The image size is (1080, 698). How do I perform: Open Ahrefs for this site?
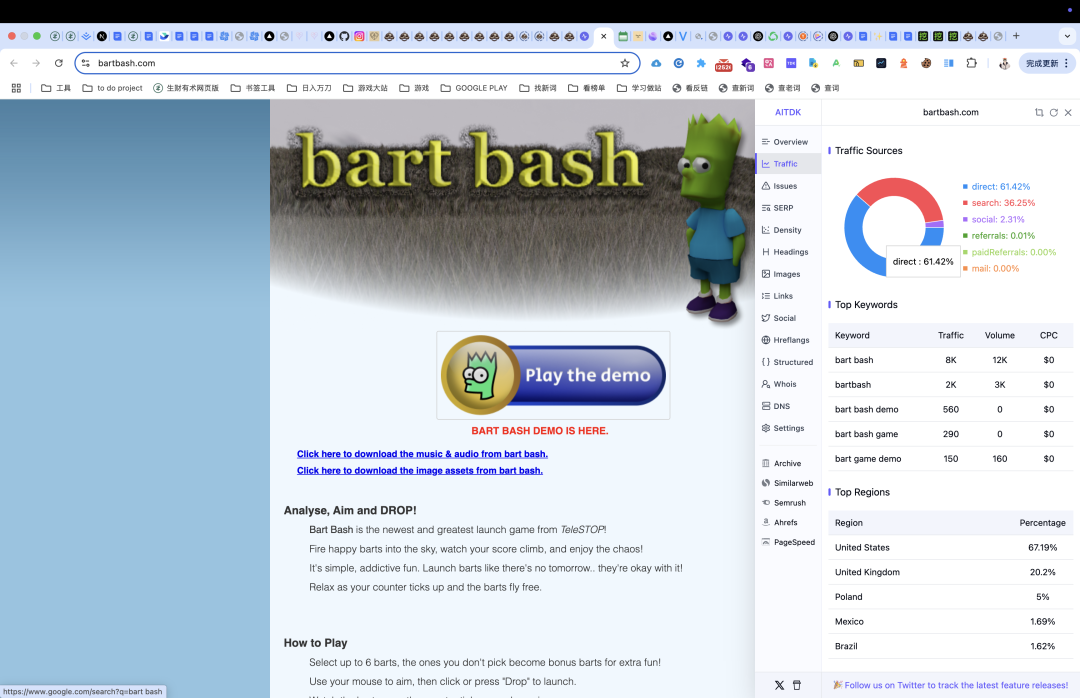(779, 522)
